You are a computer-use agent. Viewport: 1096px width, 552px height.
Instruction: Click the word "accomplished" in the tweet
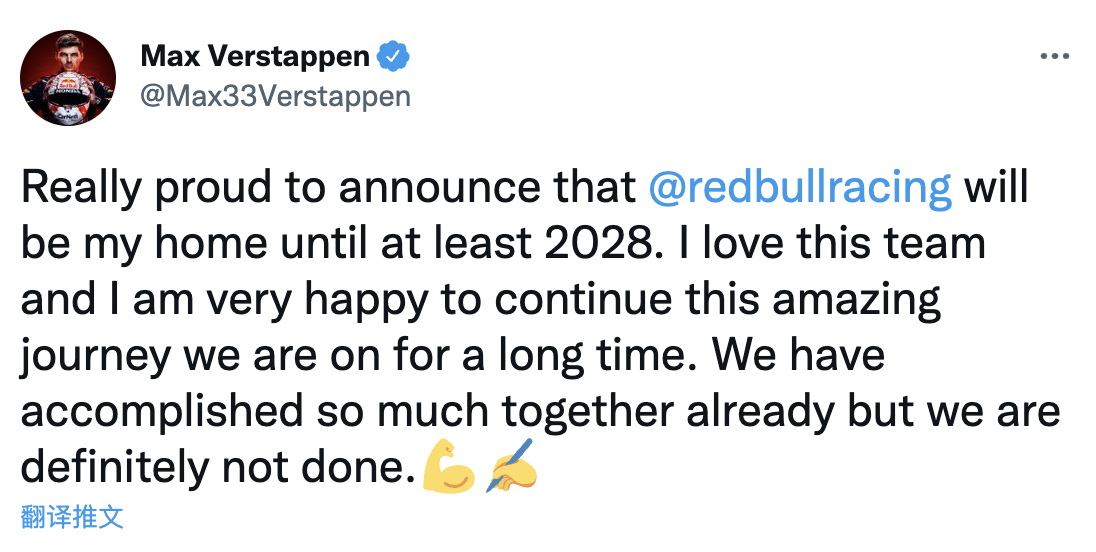(161, 411)
